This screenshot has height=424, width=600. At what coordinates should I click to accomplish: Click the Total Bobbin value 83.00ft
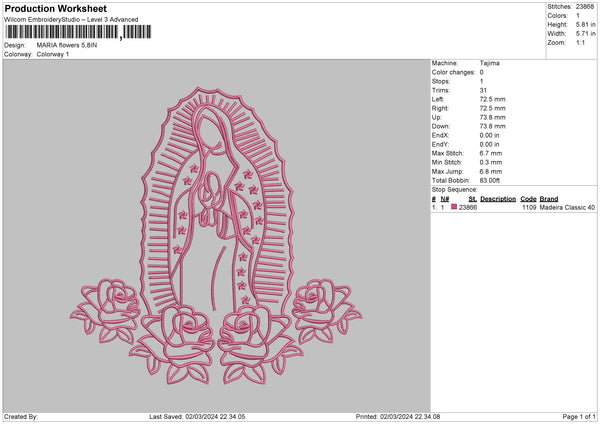(490, 180)
